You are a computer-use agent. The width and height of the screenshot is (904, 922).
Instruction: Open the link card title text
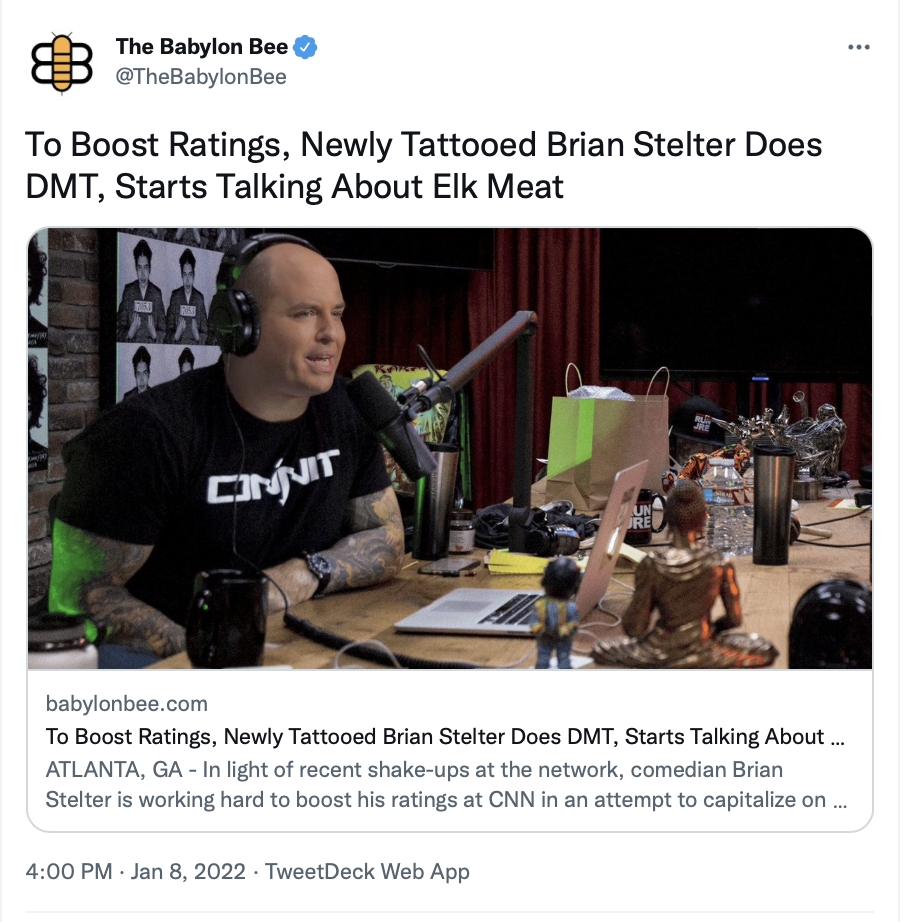tap(445, 736)
